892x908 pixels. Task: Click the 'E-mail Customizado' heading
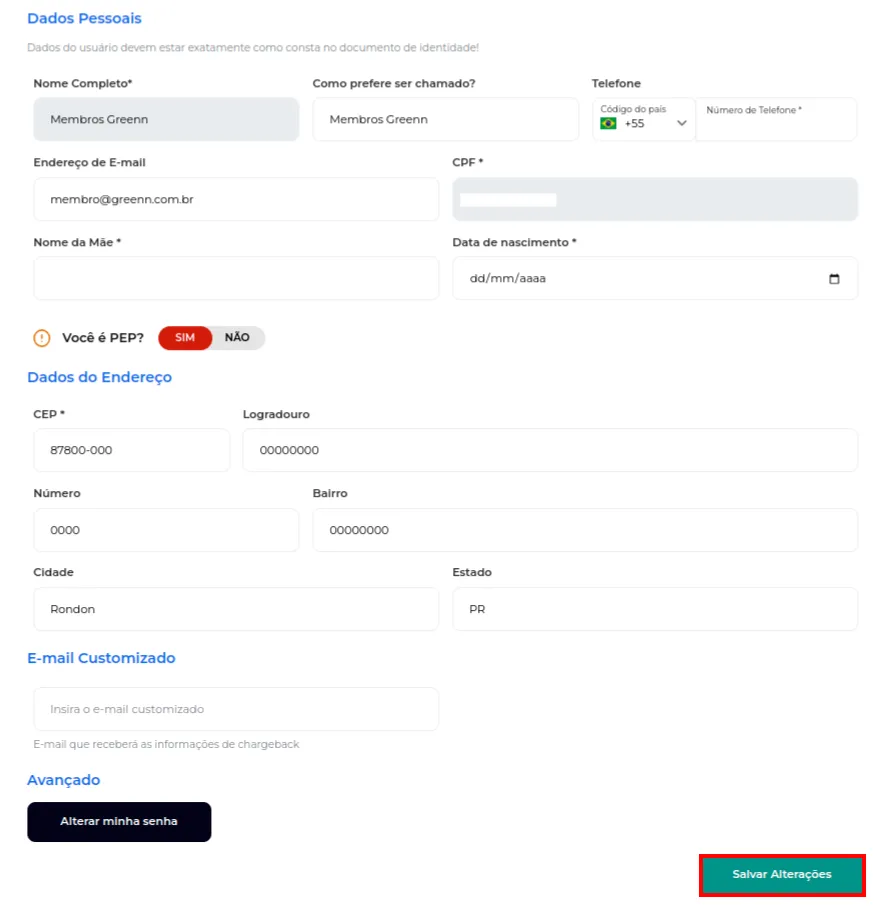click(x=101, y=658)
